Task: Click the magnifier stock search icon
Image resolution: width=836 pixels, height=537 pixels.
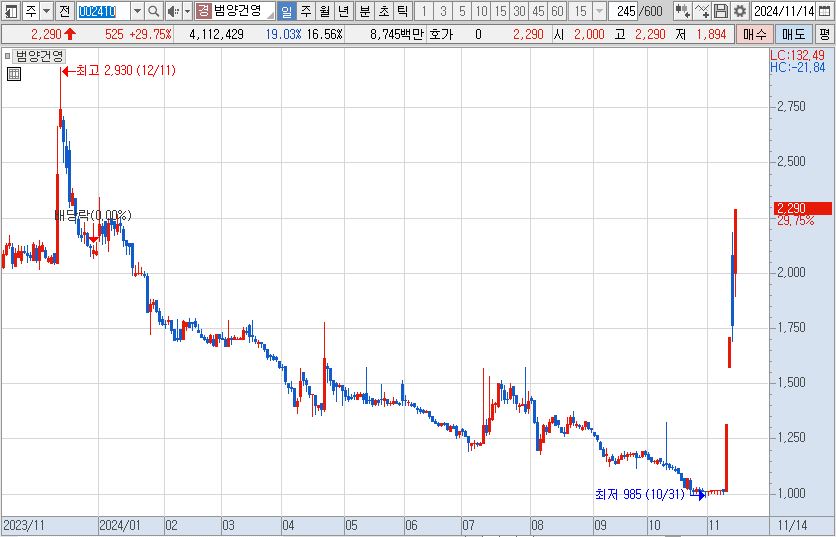Action: click(x=154, y=11)
